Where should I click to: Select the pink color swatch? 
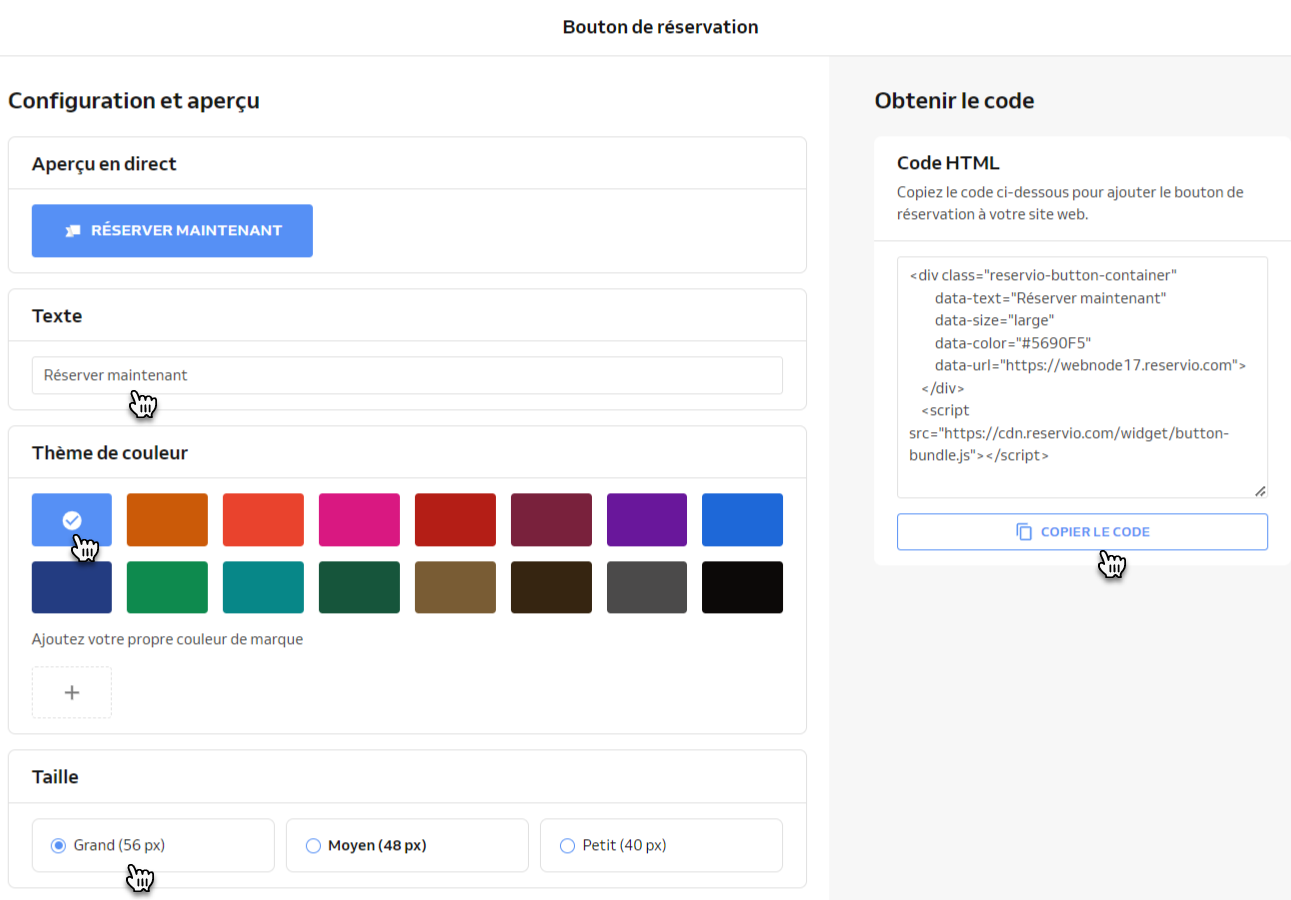click(x=359, y=520)
